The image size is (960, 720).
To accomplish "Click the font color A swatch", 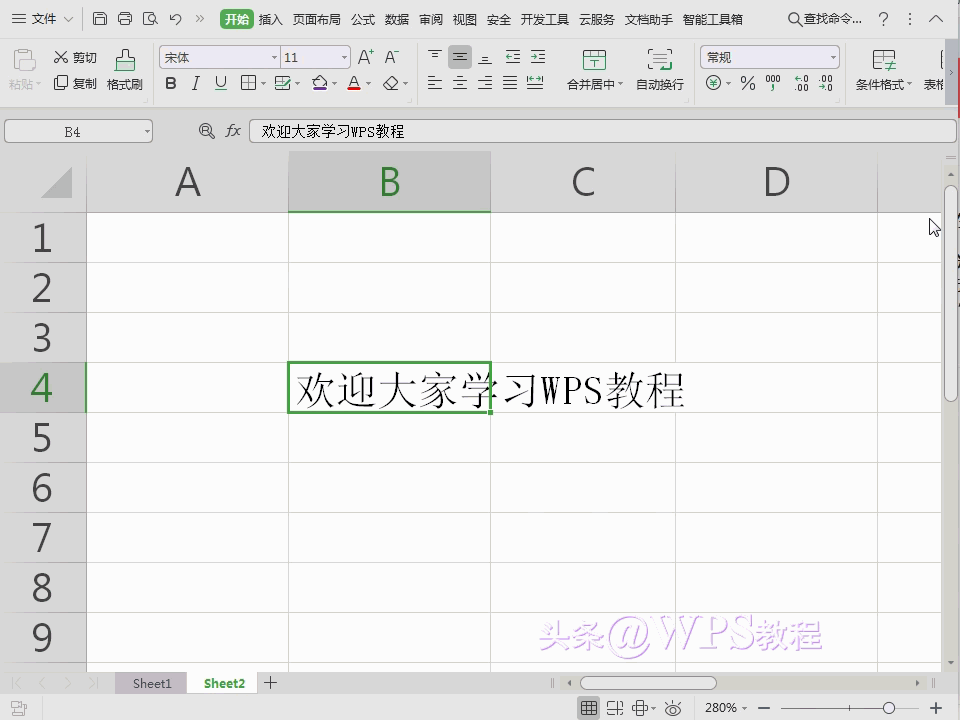I will coord(354,83).
